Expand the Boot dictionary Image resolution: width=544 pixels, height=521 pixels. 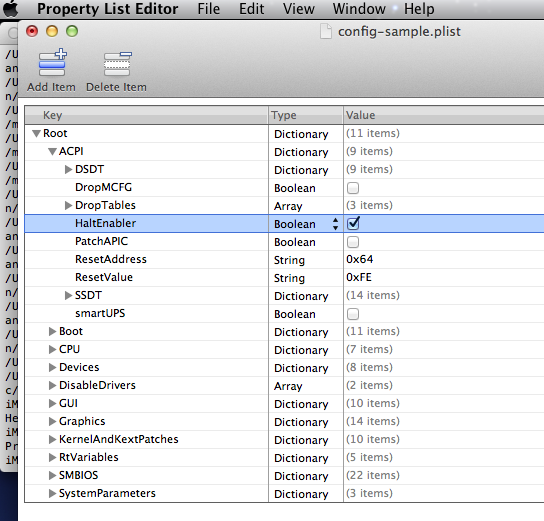tap(52, 331)
